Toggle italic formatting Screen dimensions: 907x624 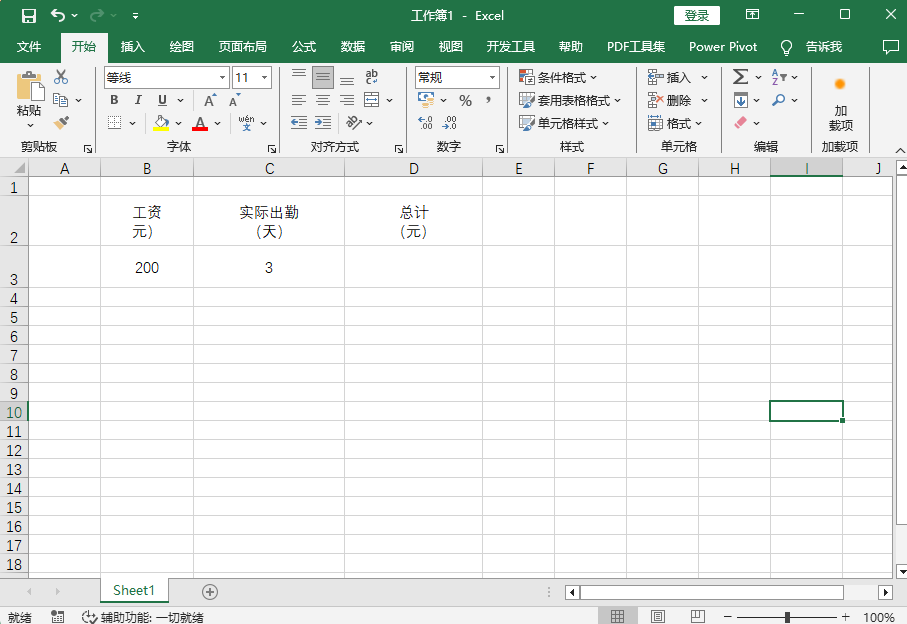pyautogui.click(x=138, y=100)
